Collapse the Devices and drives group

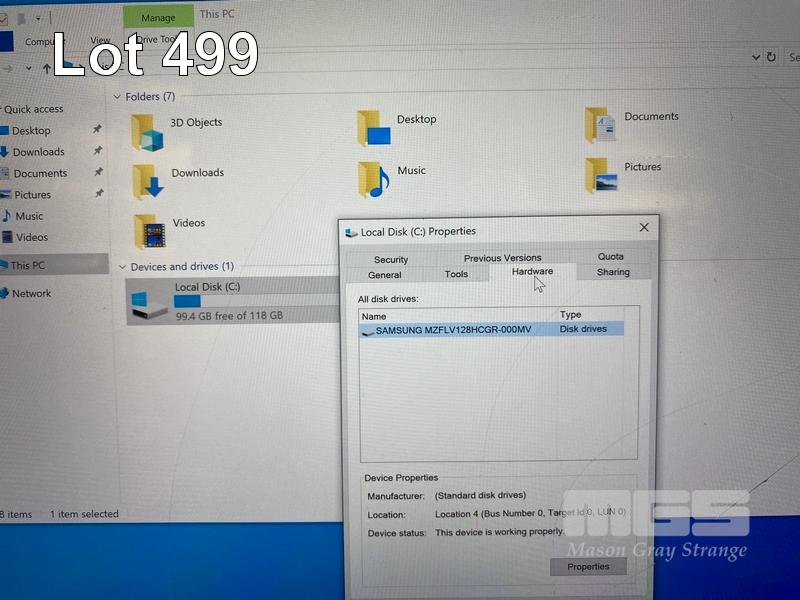(x=122, y=267)
